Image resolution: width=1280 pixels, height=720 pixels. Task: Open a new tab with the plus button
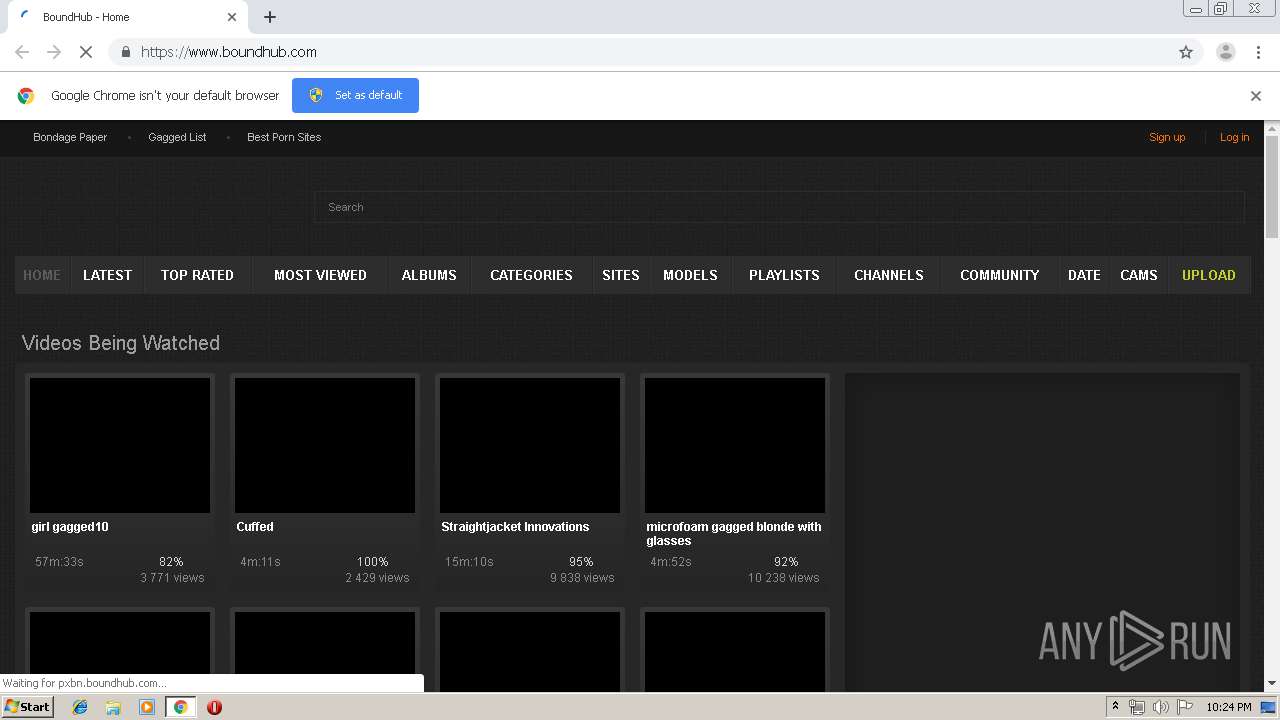click(270, 17)
